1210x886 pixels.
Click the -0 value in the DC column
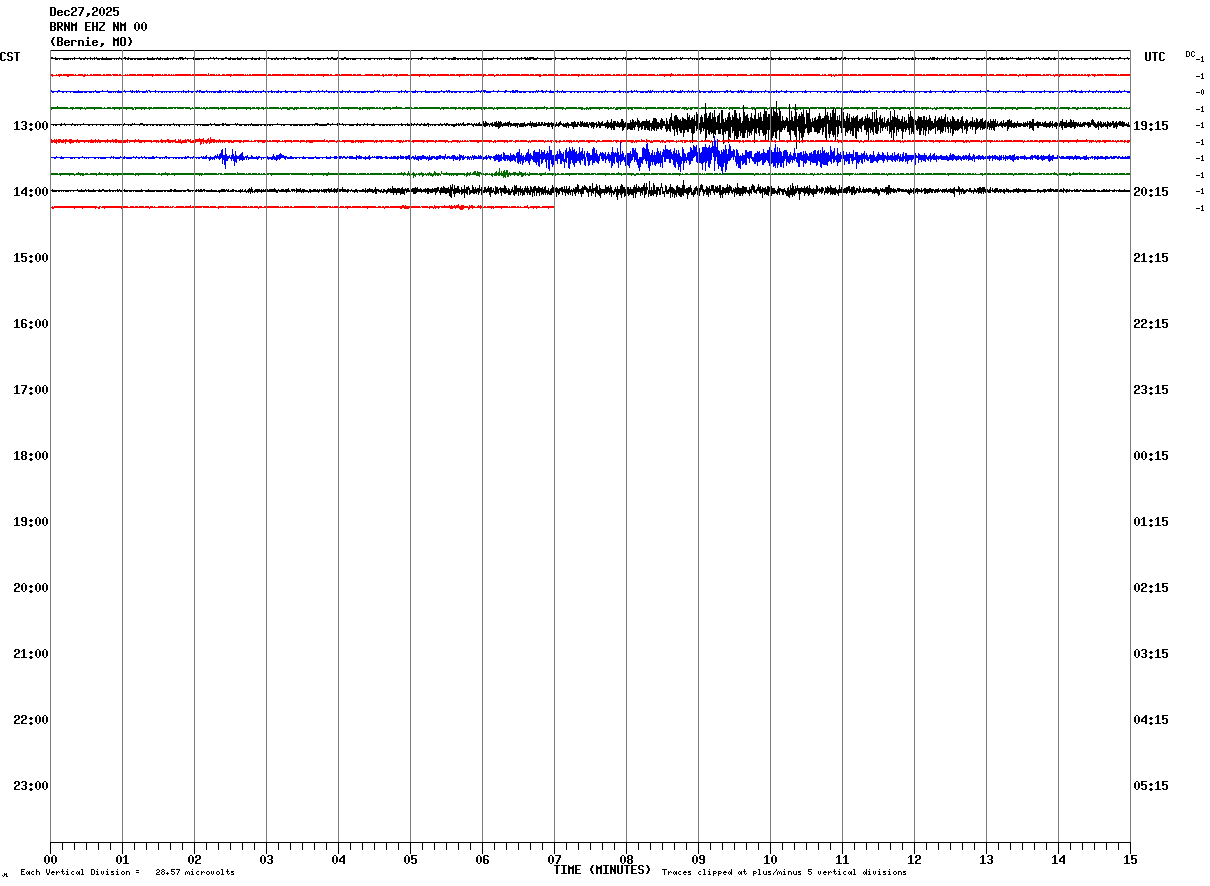tap(1199, 92)
